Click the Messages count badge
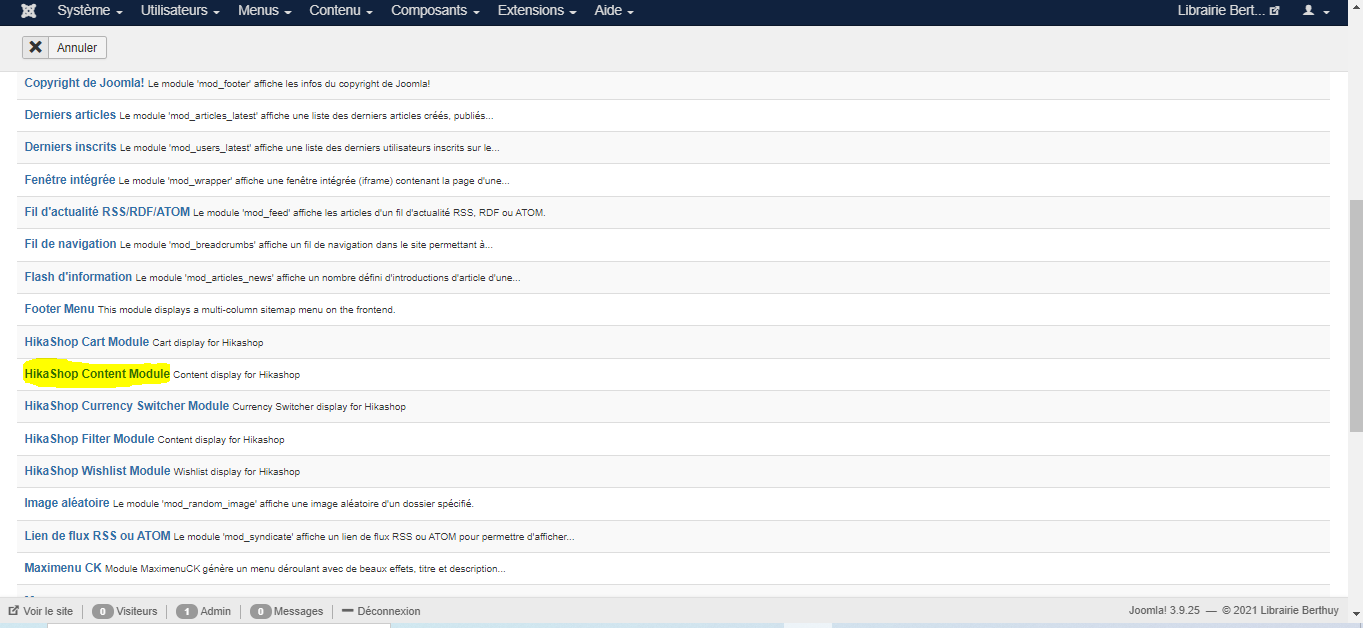Screen dimensions: 1363x628 coord(260,611)
